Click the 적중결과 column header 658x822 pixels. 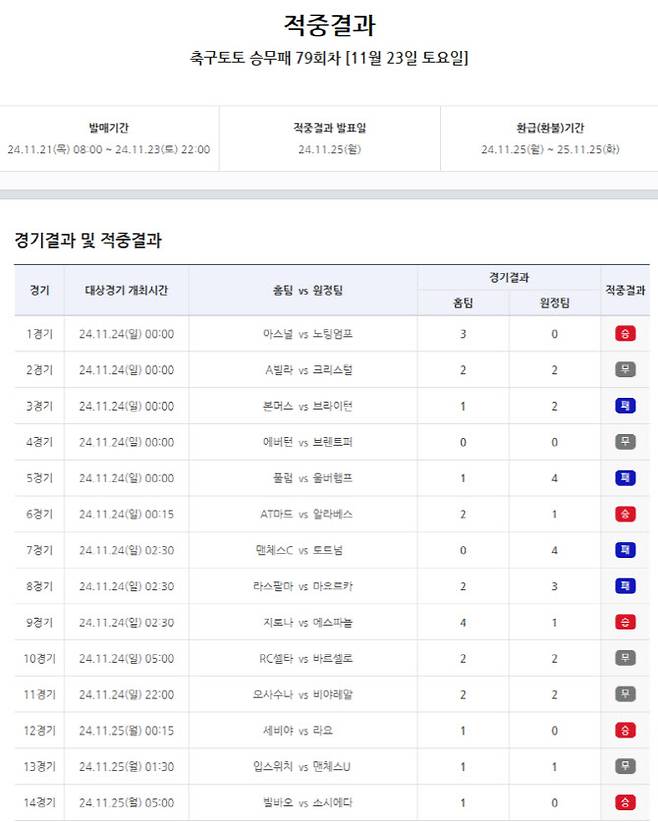pyautogui.click(x=625, y=290)
